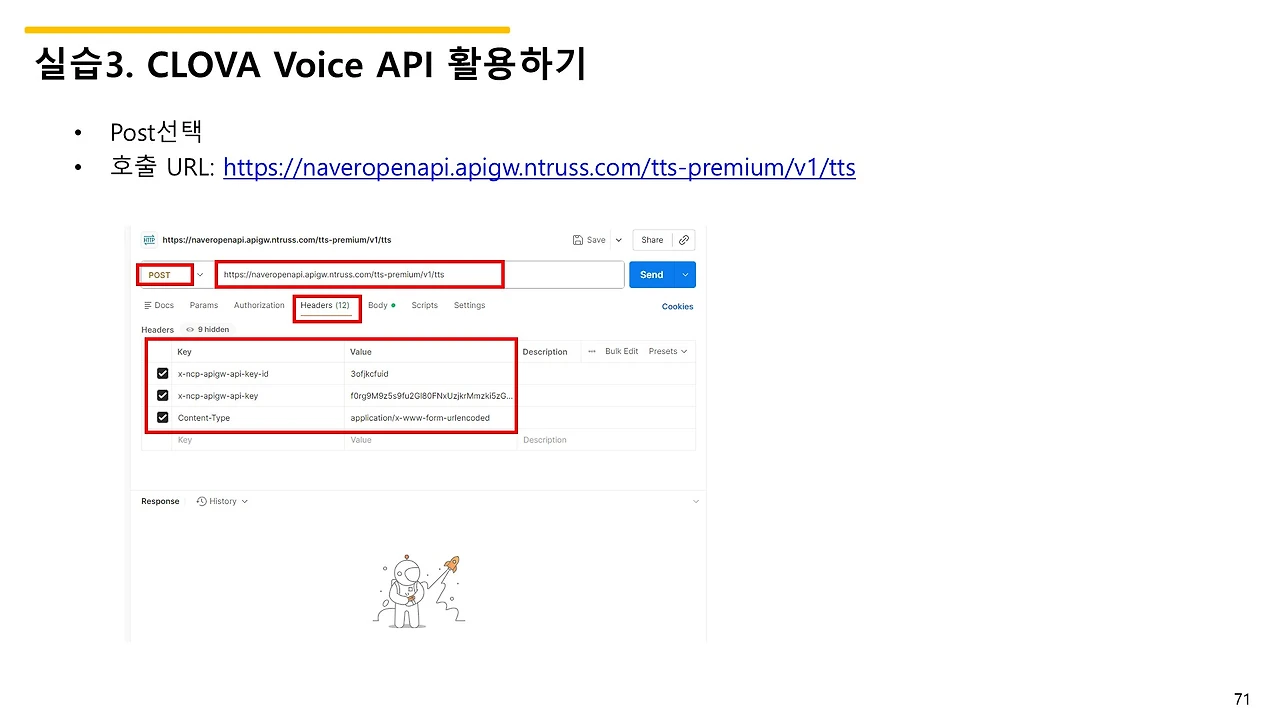Select the x-ncp-apigw-api-key key cell
This screenshot has width=1280, height=720.
[x=258, y=396]
